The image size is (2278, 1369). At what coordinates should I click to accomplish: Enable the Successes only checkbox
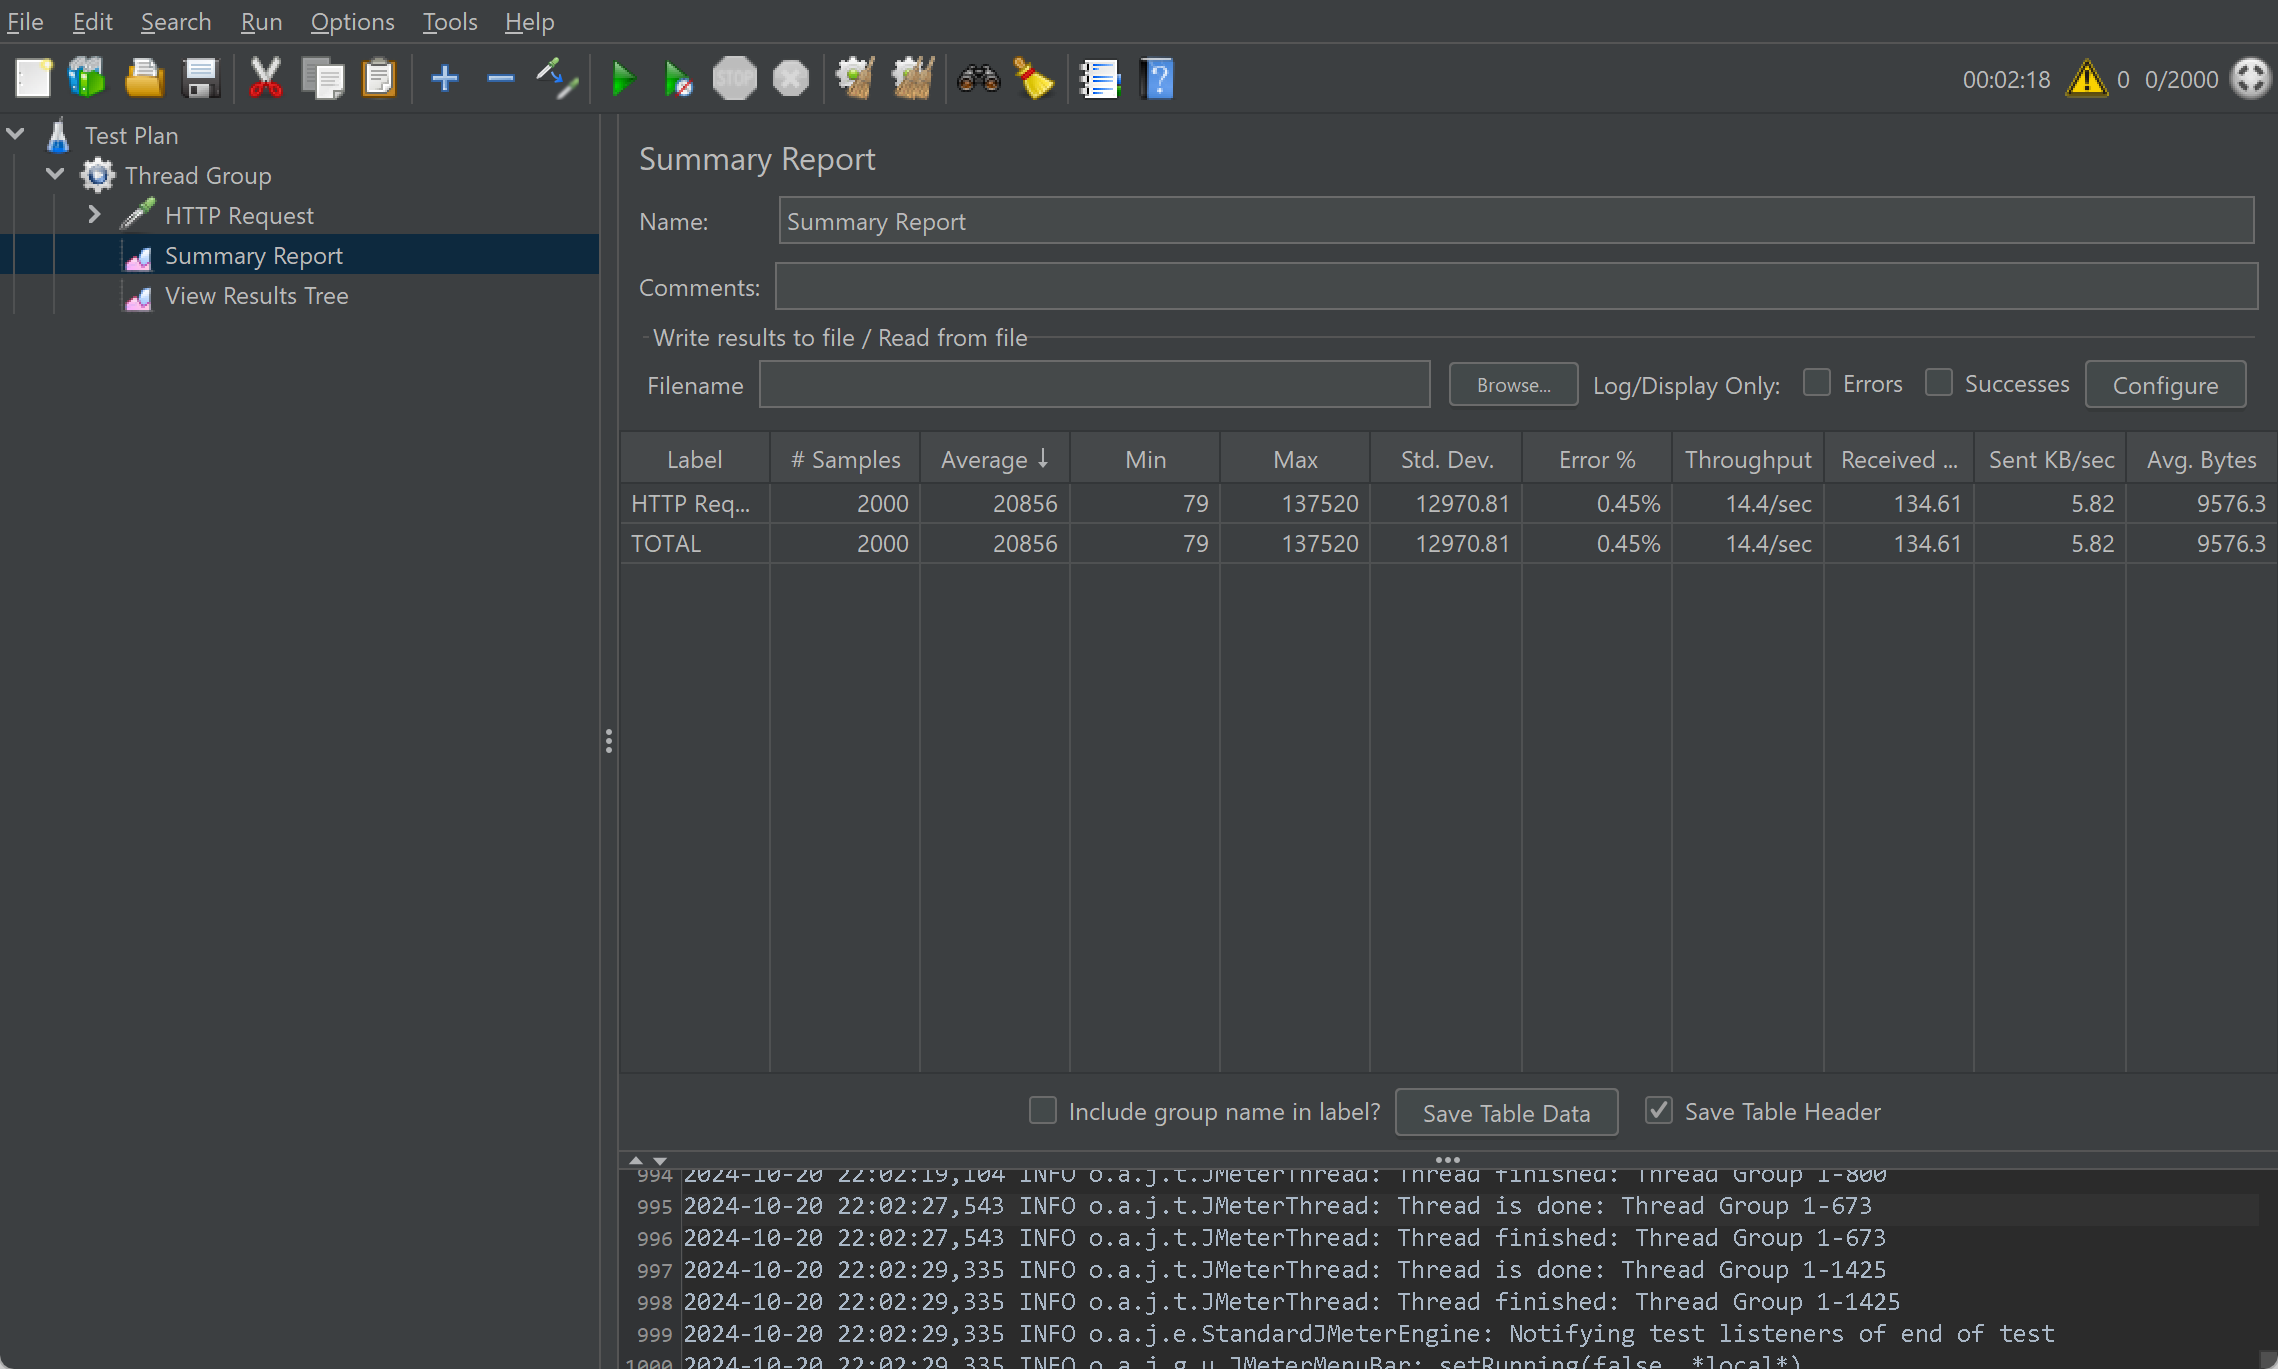[x=1938, y=383]
